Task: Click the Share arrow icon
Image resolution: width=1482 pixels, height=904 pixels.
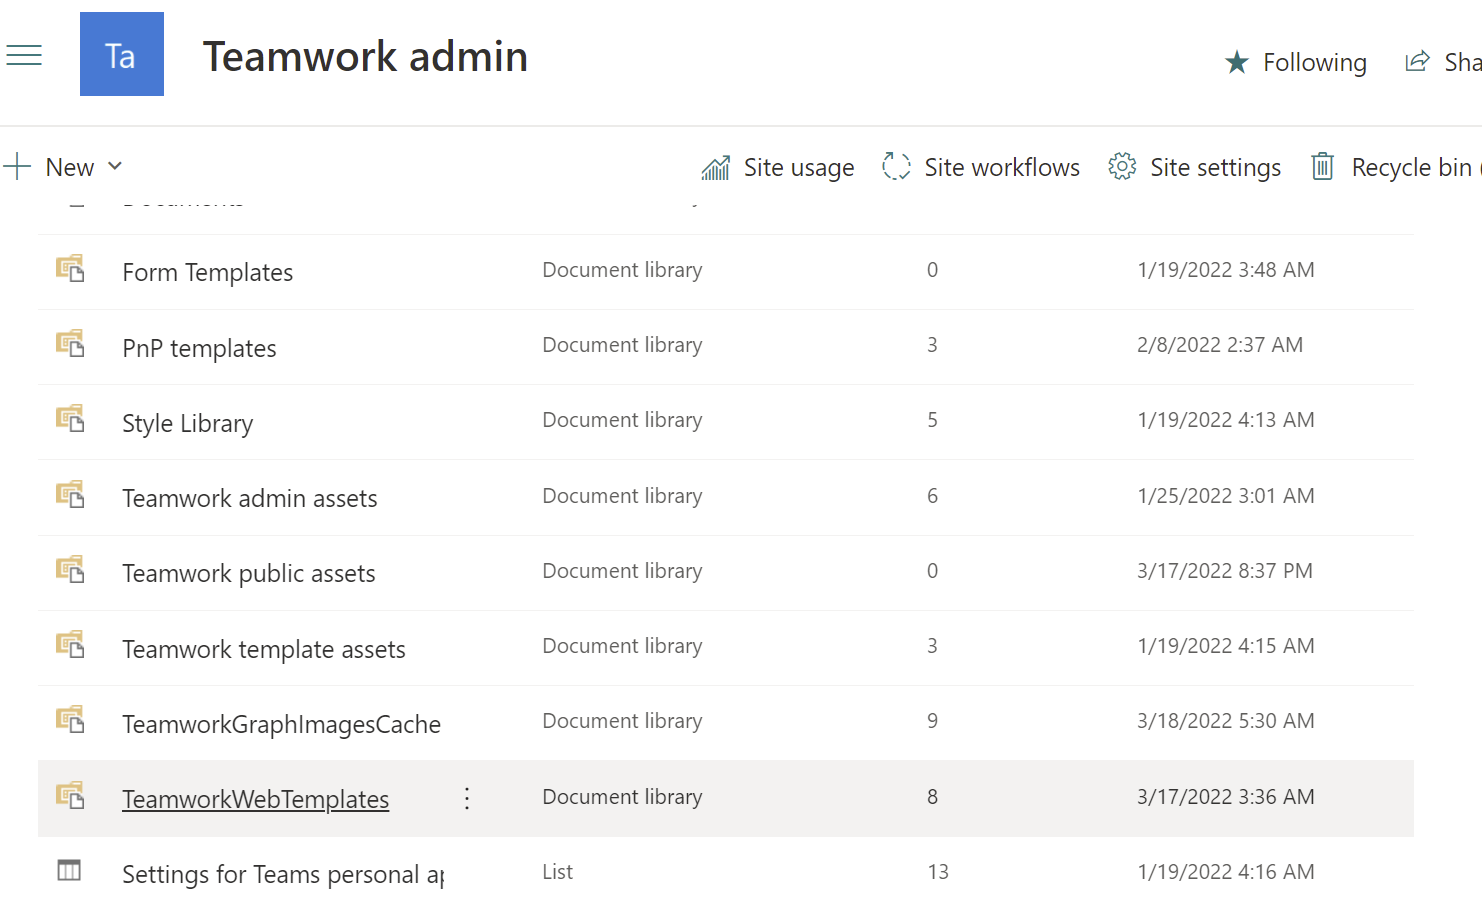Action: tap(1417, 61)
